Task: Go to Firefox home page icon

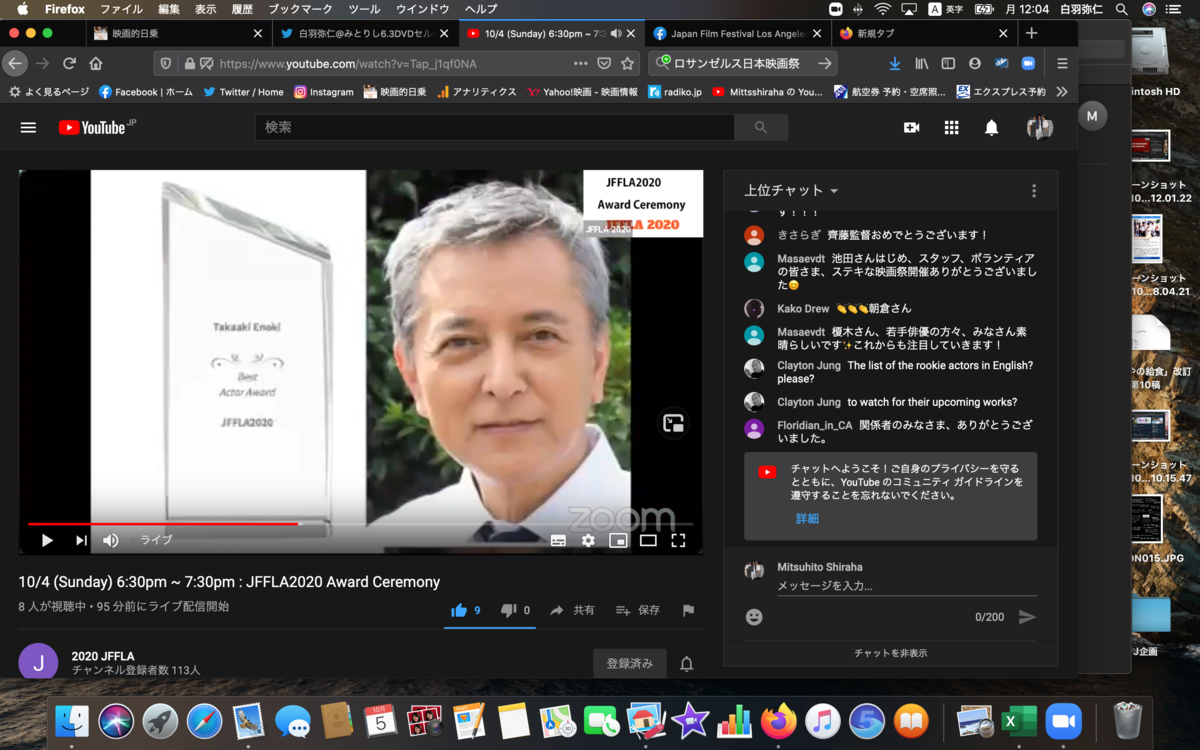Action: tap(96, 63)
